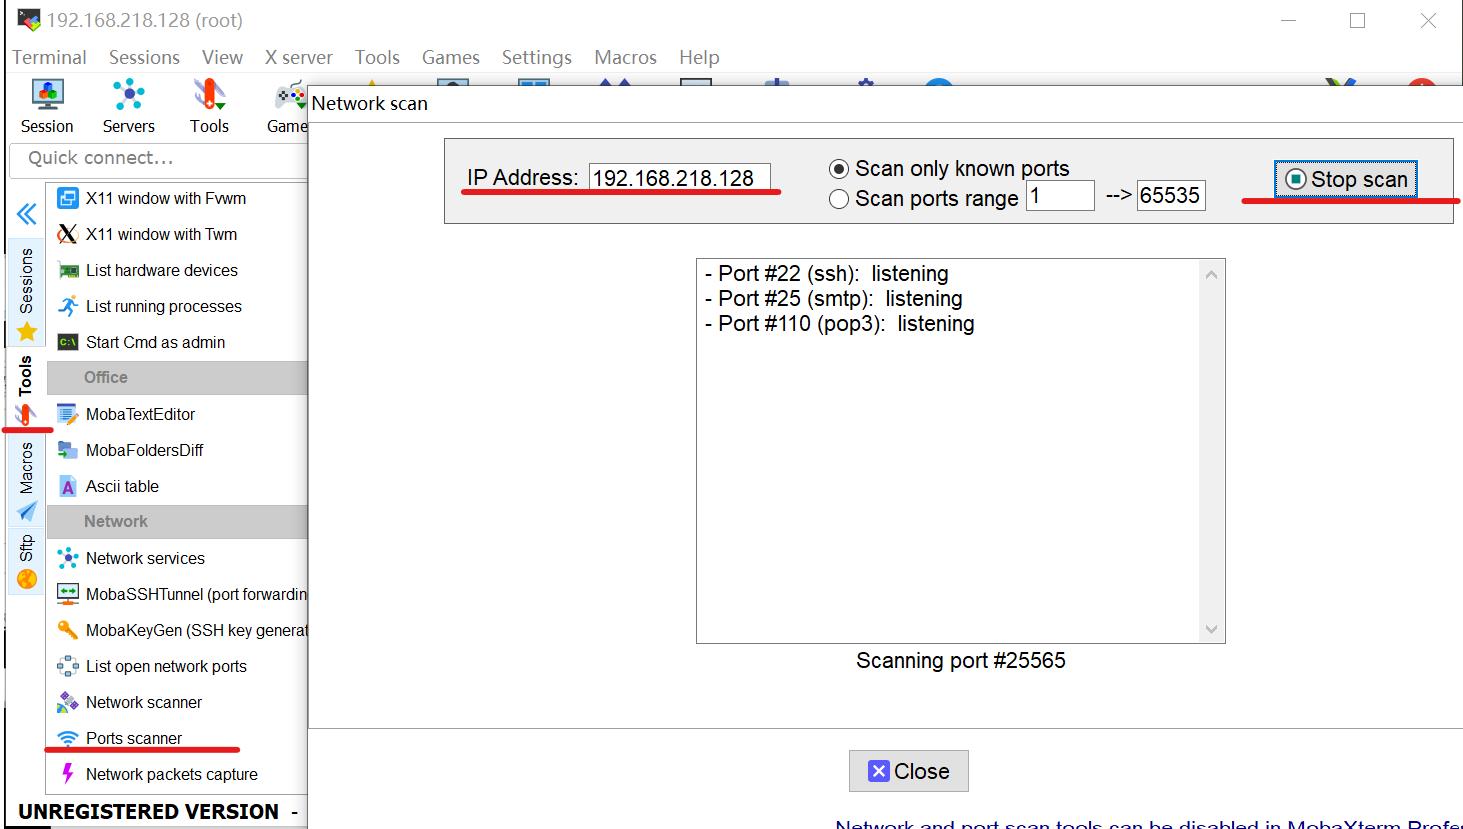Focus the start port field
1463x829 pixels.
click(x=1060, y=196)
